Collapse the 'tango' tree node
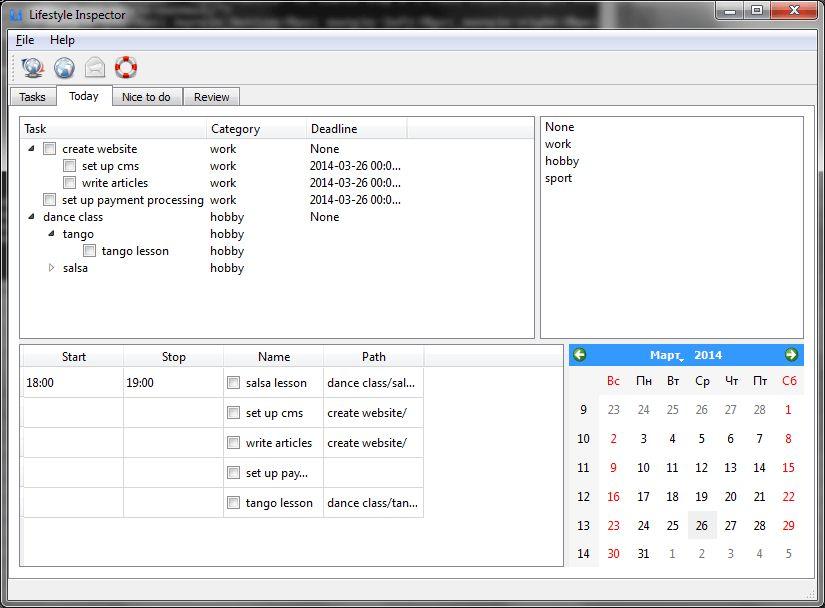The image size is (825, 608). click(52, 234)
